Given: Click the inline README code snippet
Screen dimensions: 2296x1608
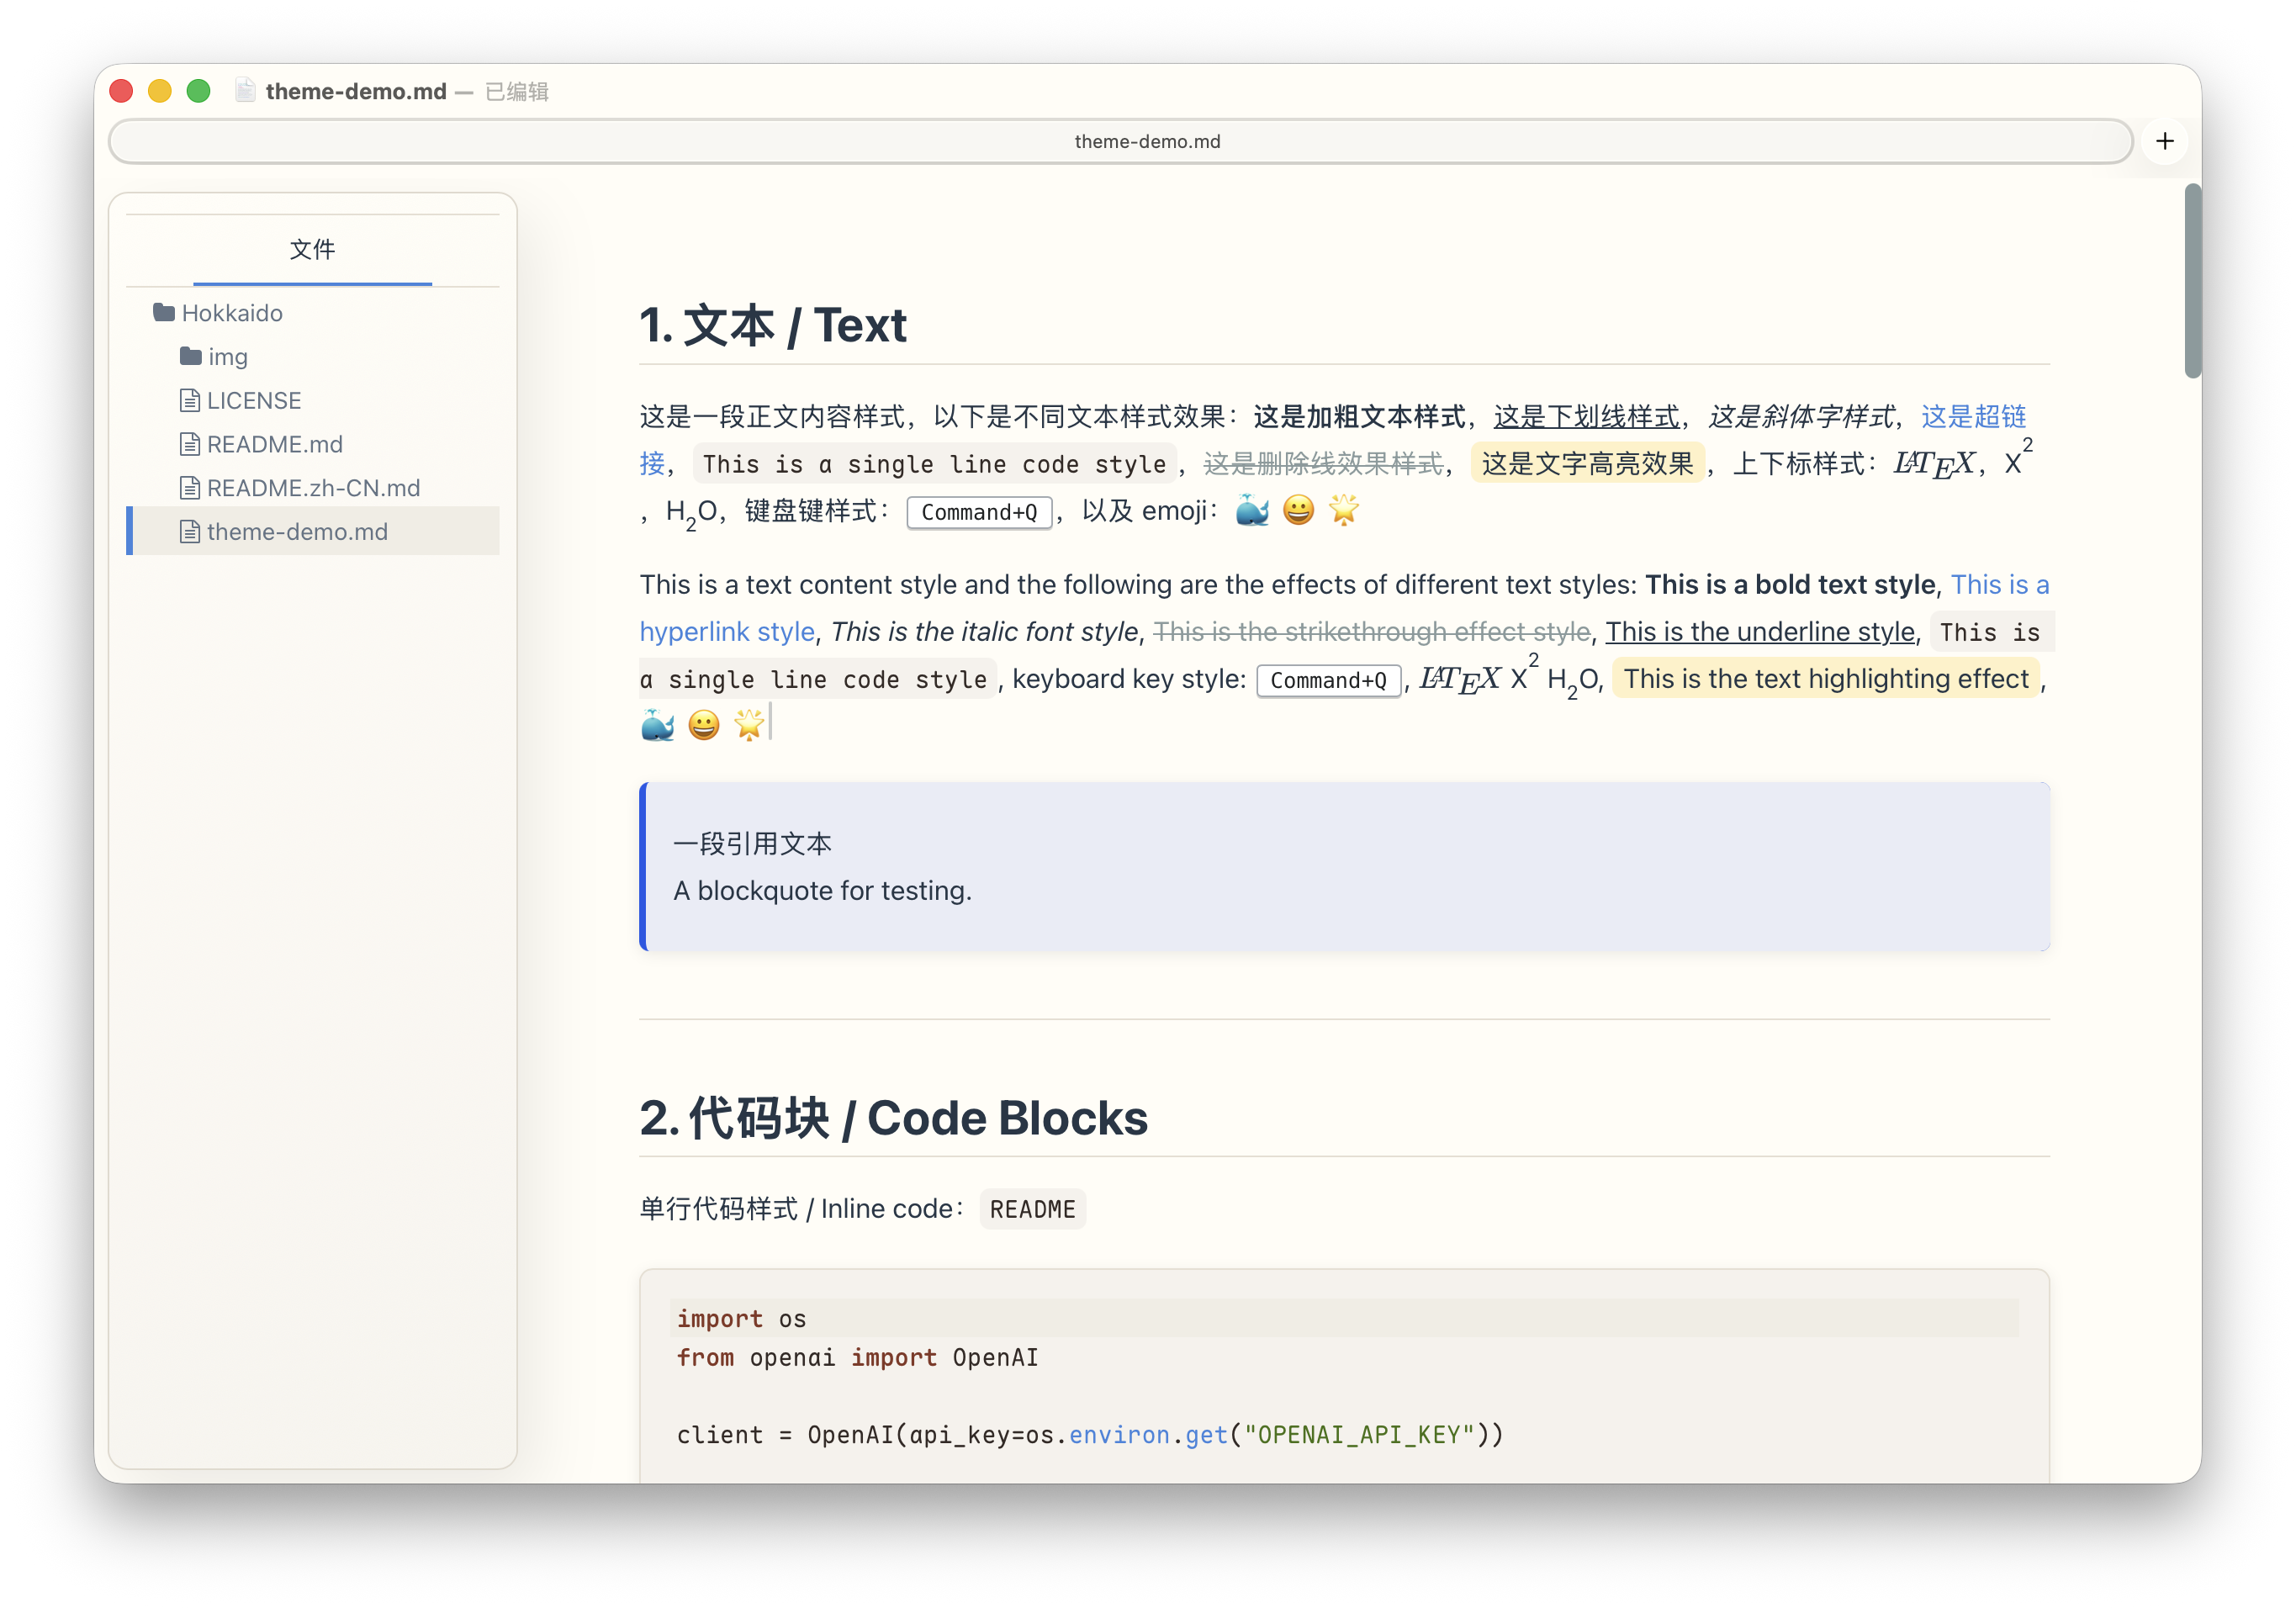Looking at the screenshot, I should [1032, 1209].
